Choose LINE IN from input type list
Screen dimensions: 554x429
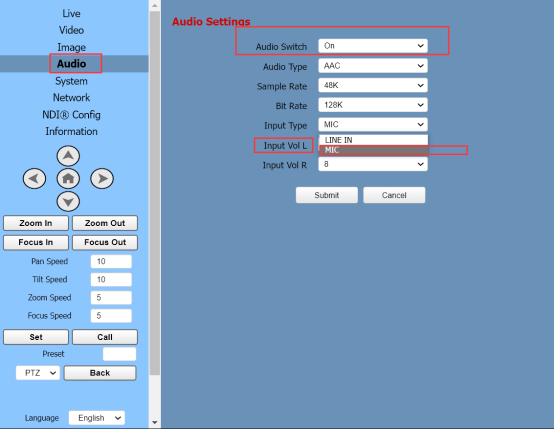(373, 140)
